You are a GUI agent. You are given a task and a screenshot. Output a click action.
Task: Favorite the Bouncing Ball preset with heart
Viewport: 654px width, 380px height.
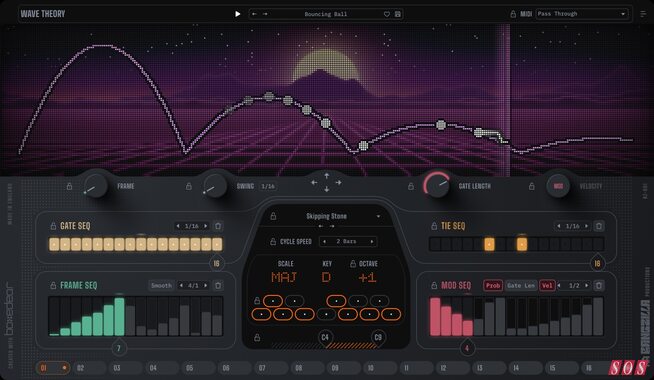[387, 14]
